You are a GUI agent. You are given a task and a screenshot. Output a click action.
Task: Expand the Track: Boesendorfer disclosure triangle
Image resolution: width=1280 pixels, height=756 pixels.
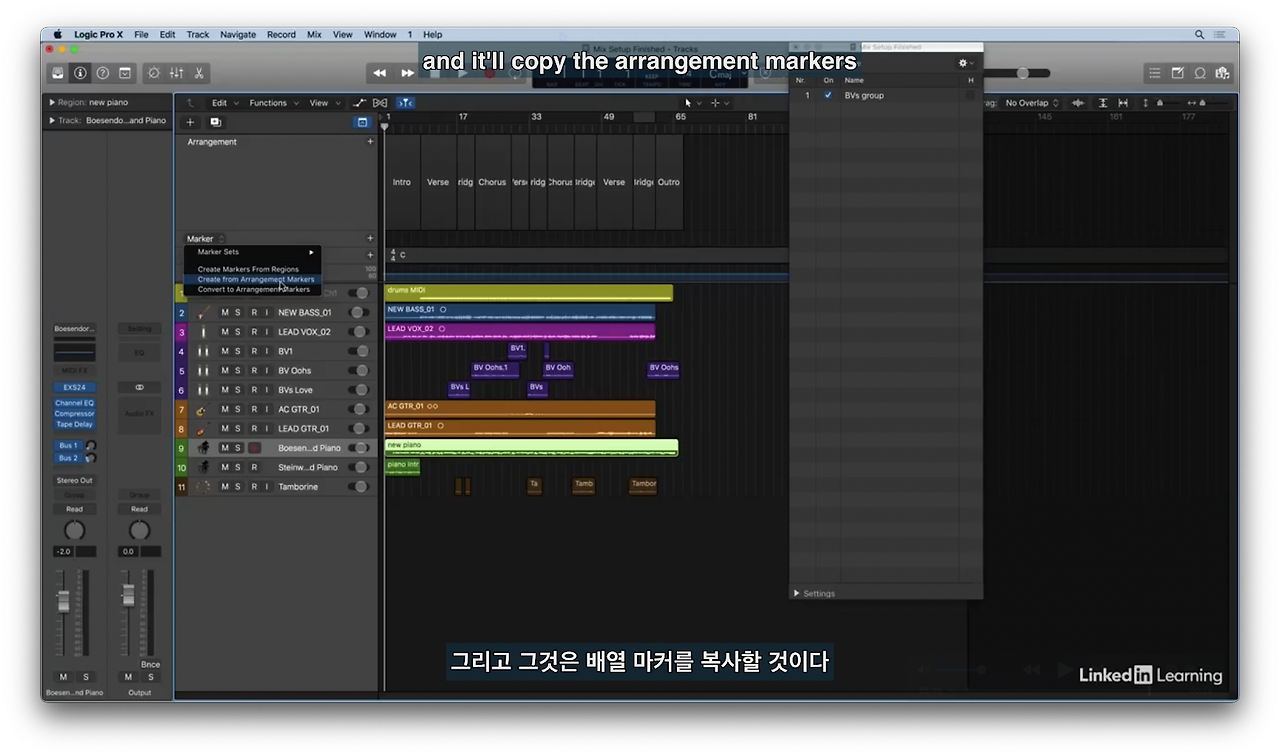(x=52, y=121)
